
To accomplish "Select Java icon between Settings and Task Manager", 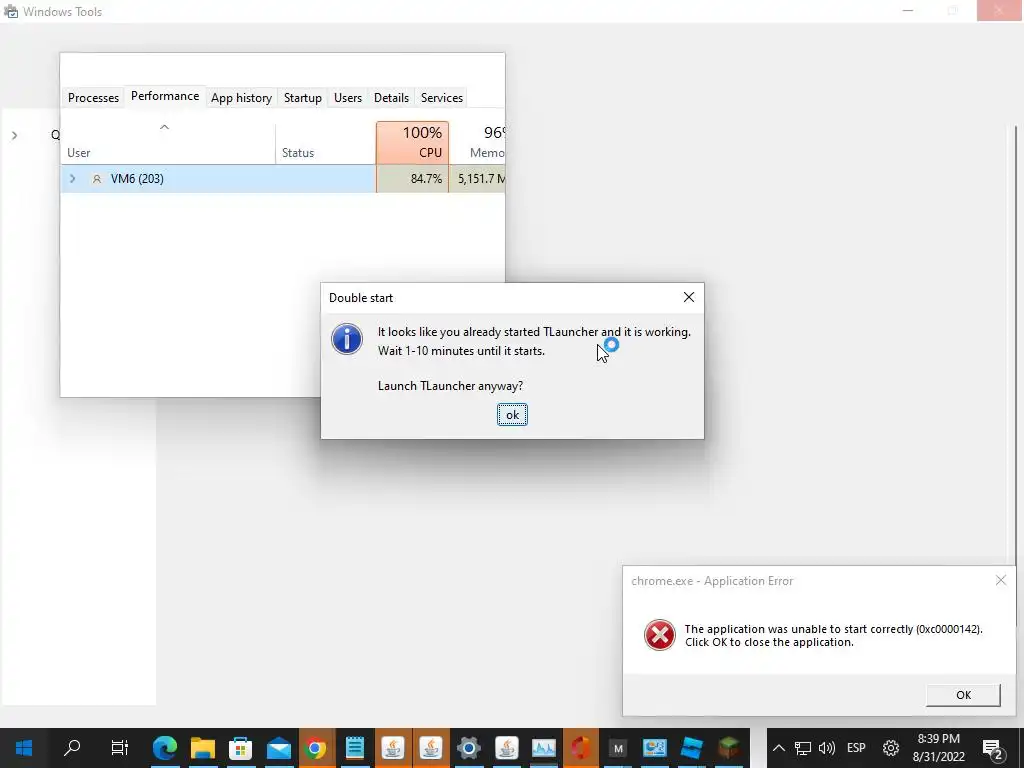I will coord(507,748).
